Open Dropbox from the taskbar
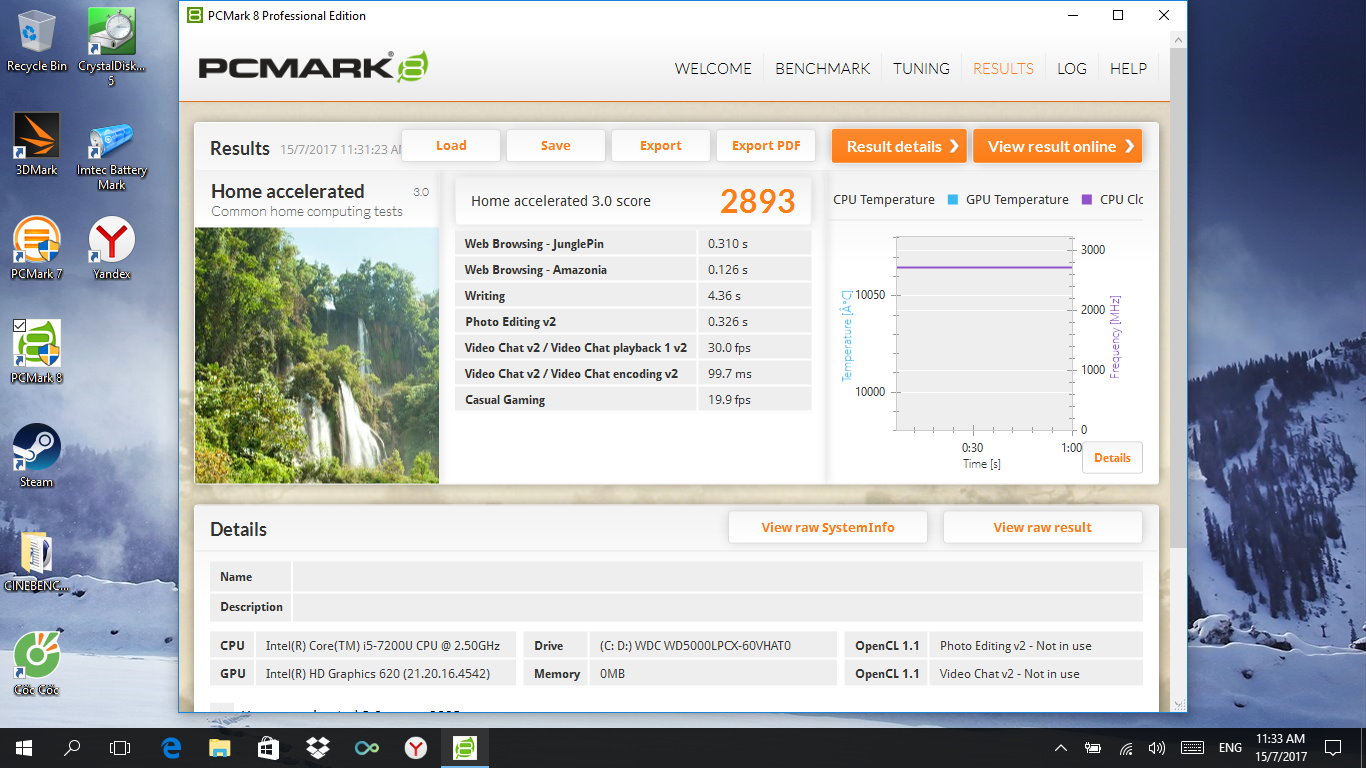Image resolution: width=1366 pixels, height=768 pixels. (317, 748)
